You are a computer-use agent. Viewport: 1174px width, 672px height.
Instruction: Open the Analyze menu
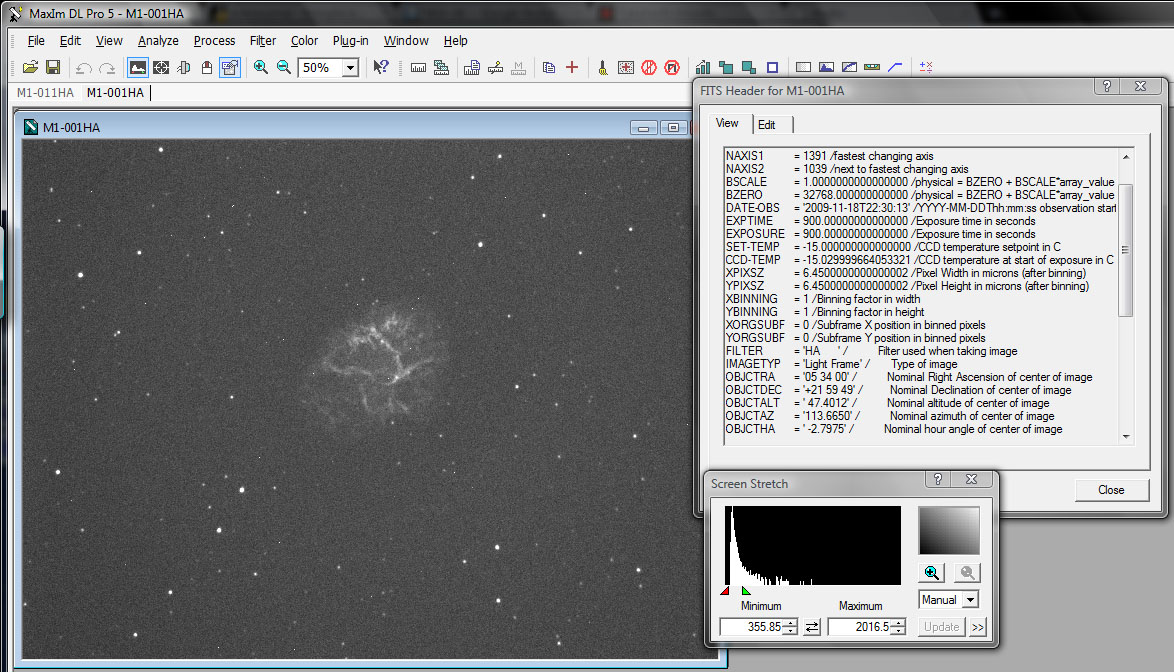[x=158, y=40]
